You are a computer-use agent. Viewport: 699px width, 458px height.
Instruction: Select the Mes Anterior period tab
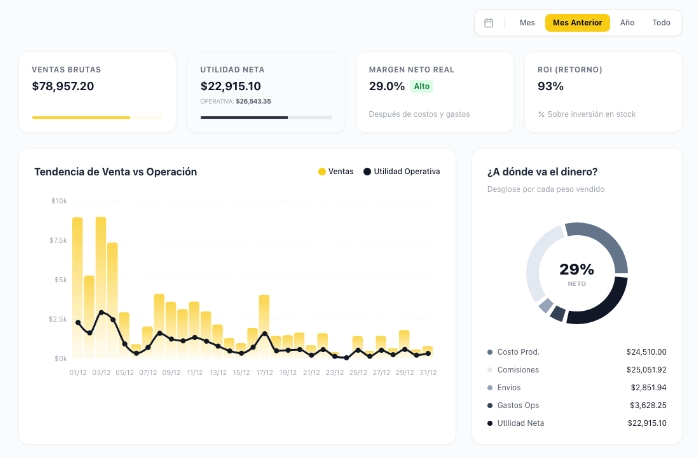coord(577,23)
